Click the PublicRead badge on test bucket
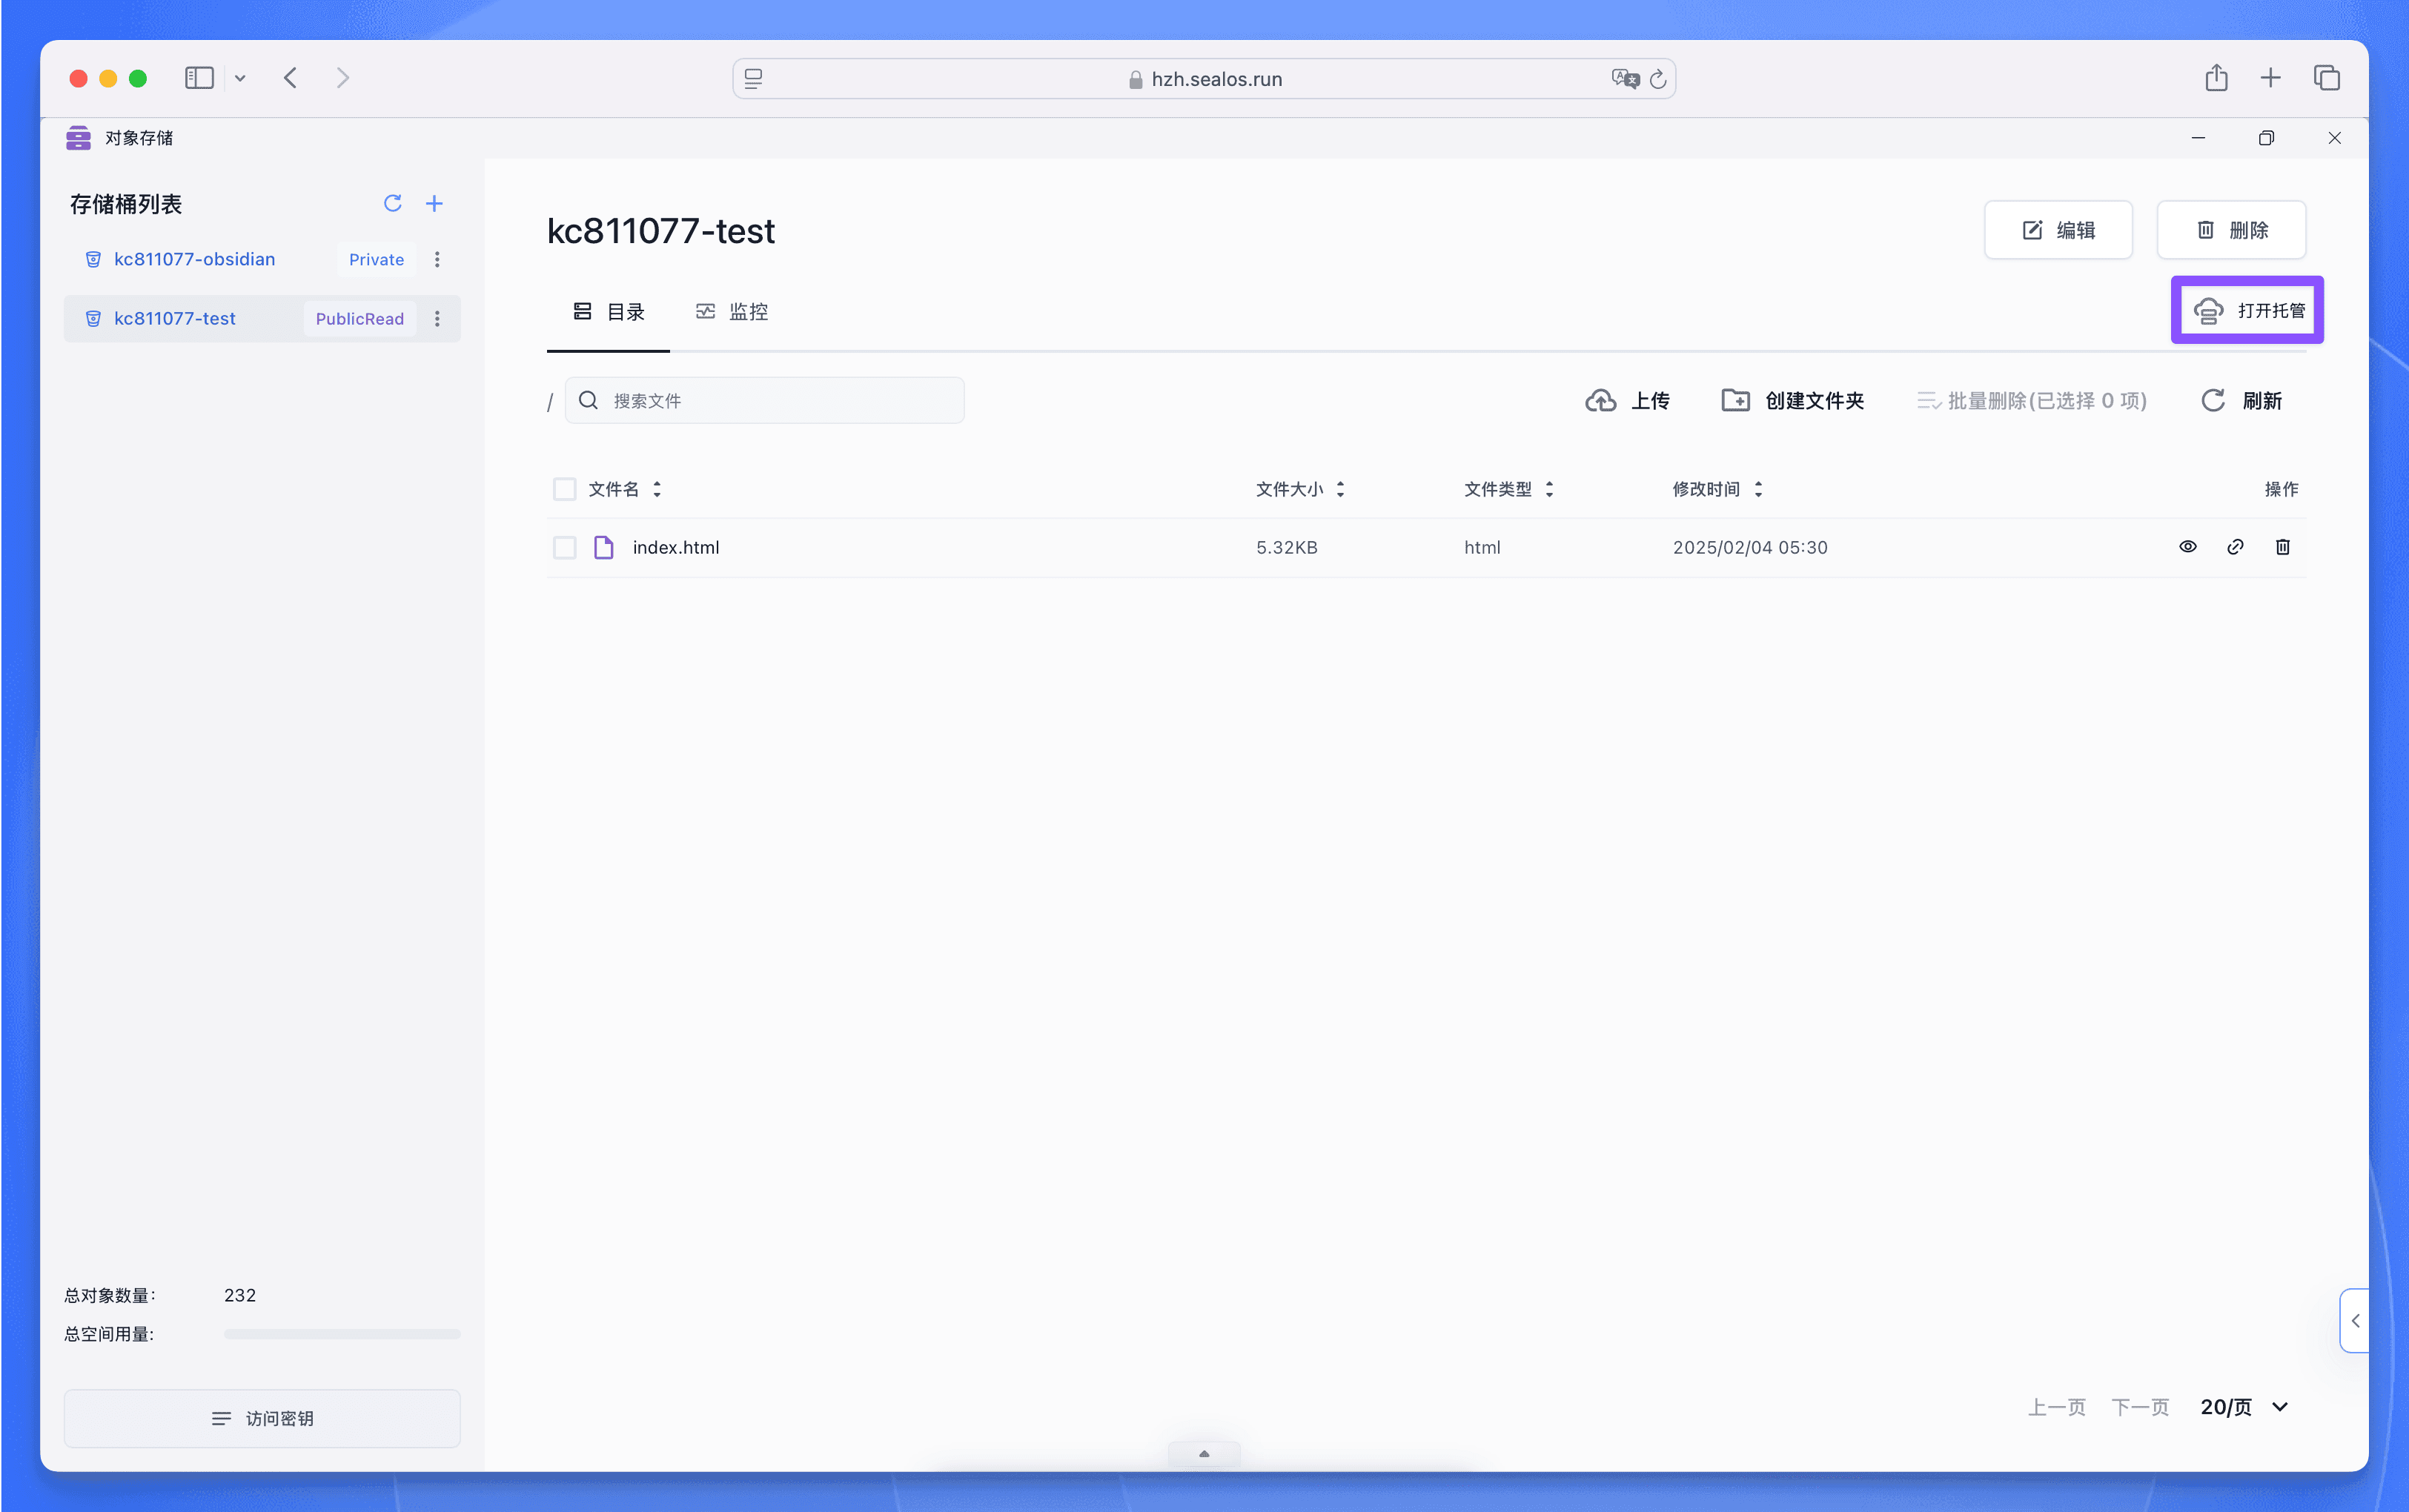The width and height of the screenshot is (2409, 1512). point(360,318)
